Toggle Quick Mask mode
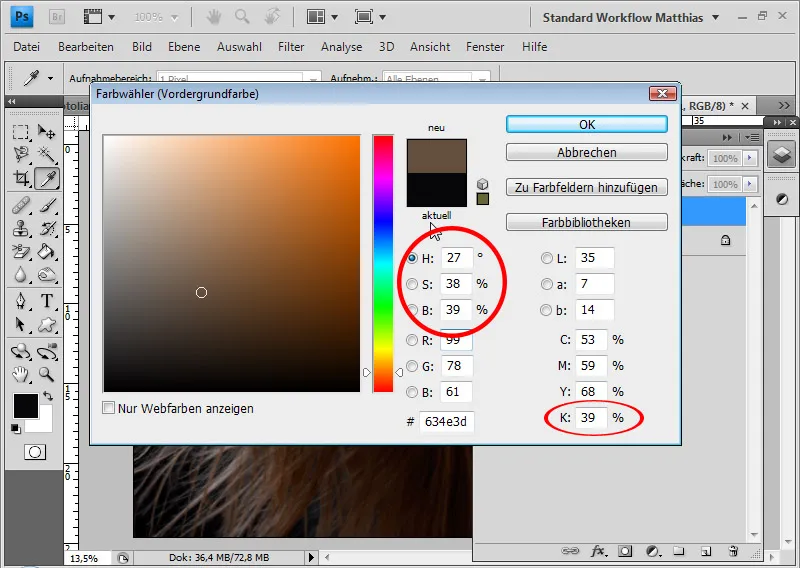 point(35,452)
